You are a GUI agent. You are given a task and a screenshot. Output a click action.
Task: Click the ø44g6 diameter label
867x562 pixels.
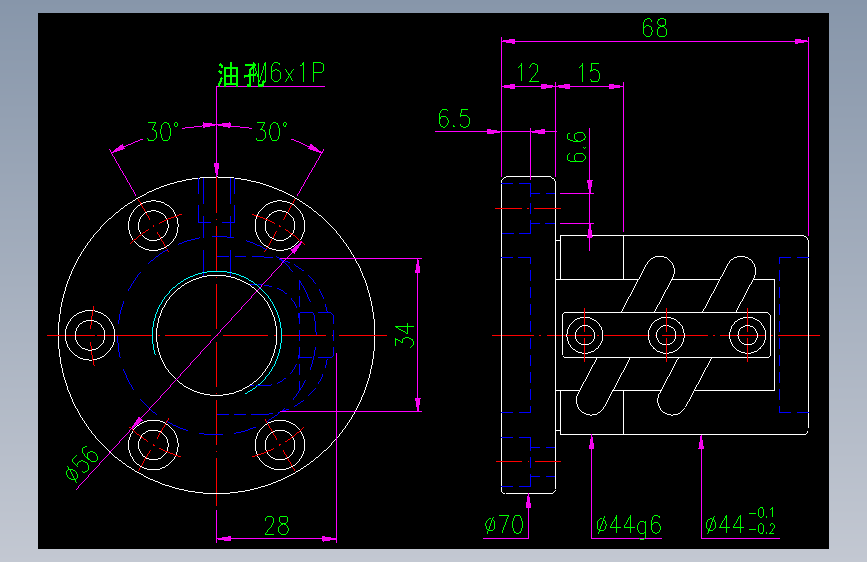click(629, 525)
